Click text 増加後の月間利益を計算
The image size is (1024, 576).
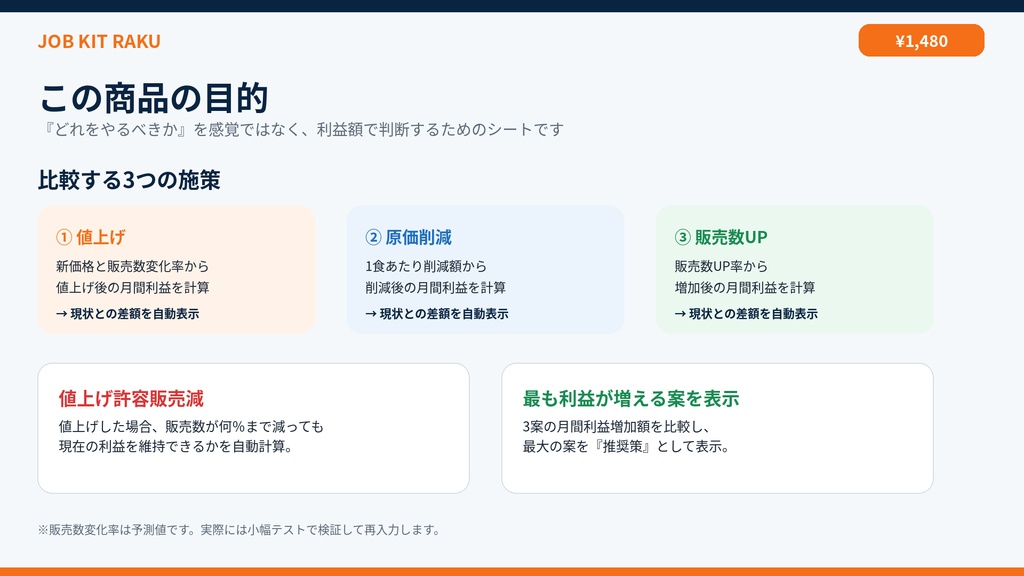click(744, 287)
